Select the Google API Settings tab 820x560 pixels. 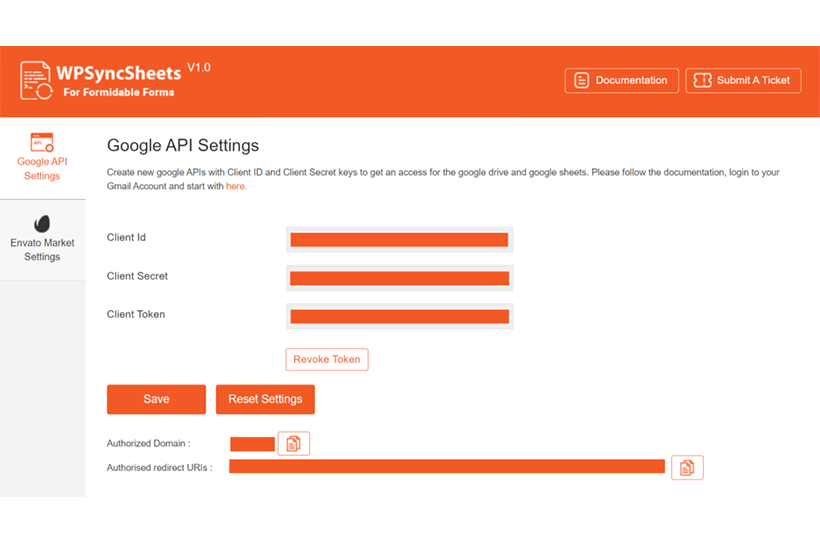[x=42, y=158]
